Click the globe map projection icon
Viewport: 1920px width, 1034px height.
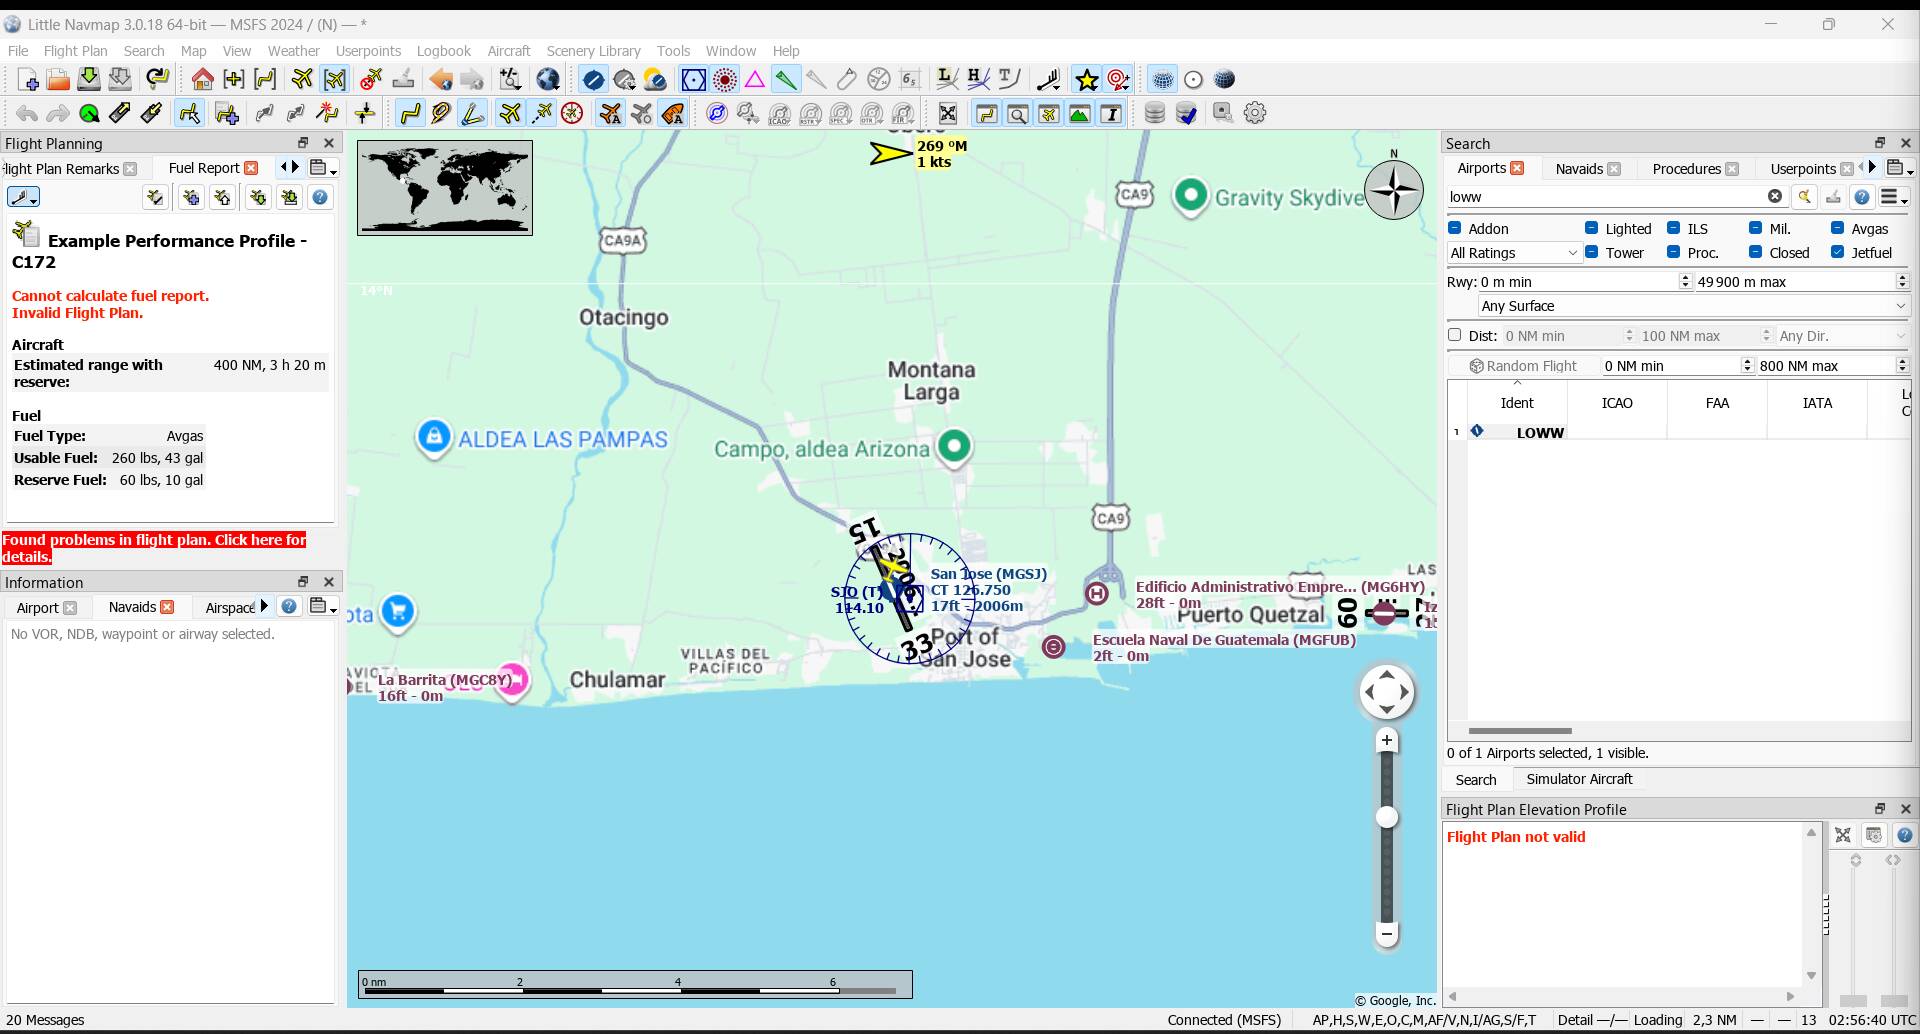[x=548, y=80]
